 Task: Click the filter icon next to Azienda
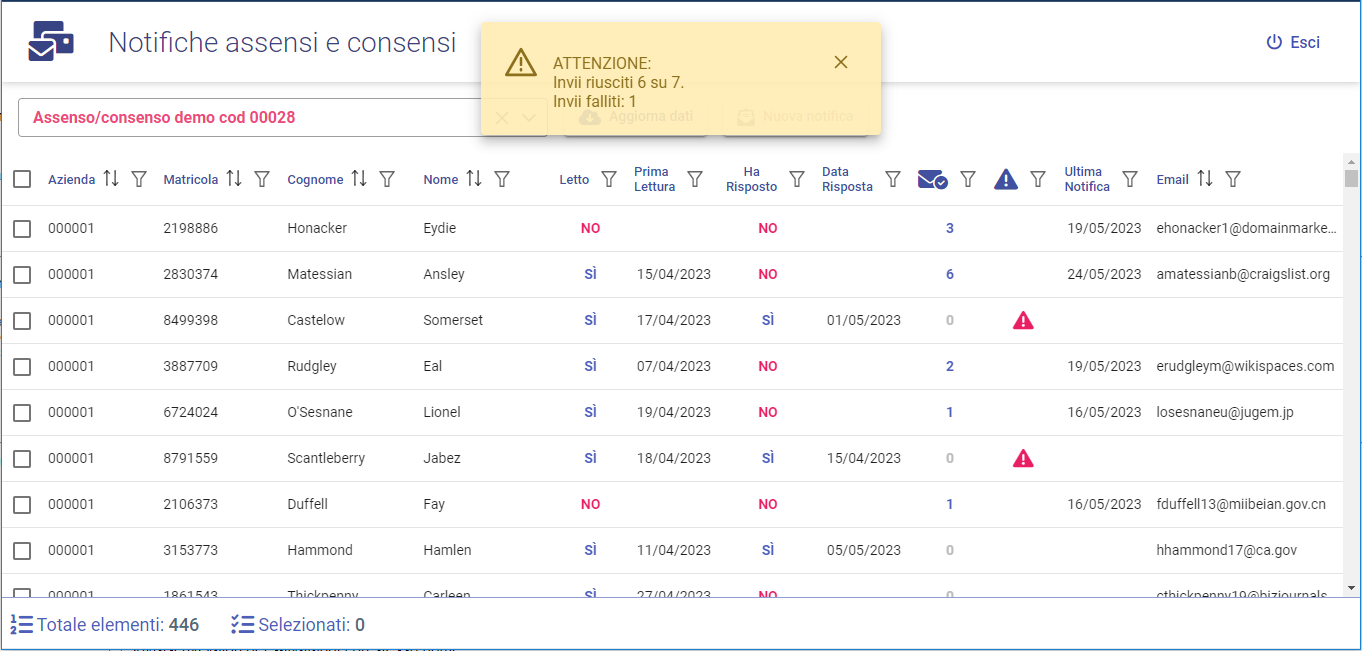139,179
